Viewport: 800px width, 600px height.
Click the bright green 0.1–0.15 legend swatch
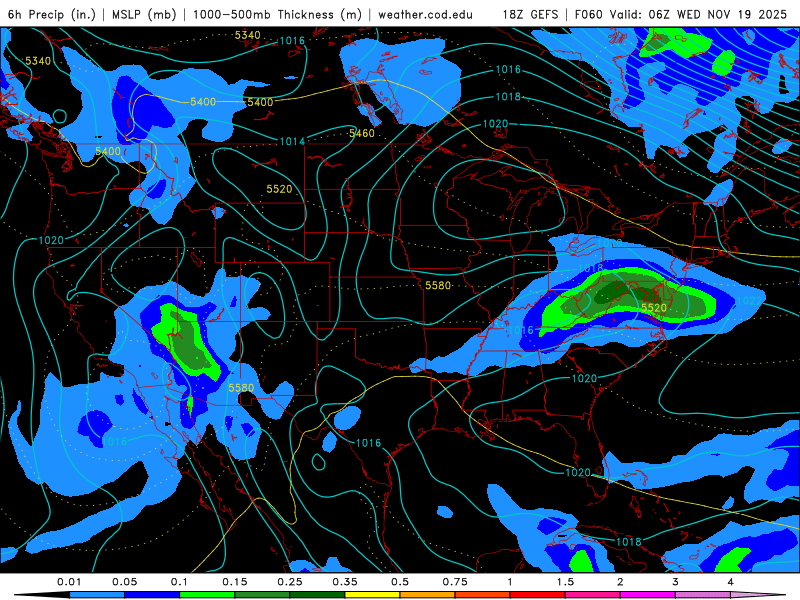point(207,595)
